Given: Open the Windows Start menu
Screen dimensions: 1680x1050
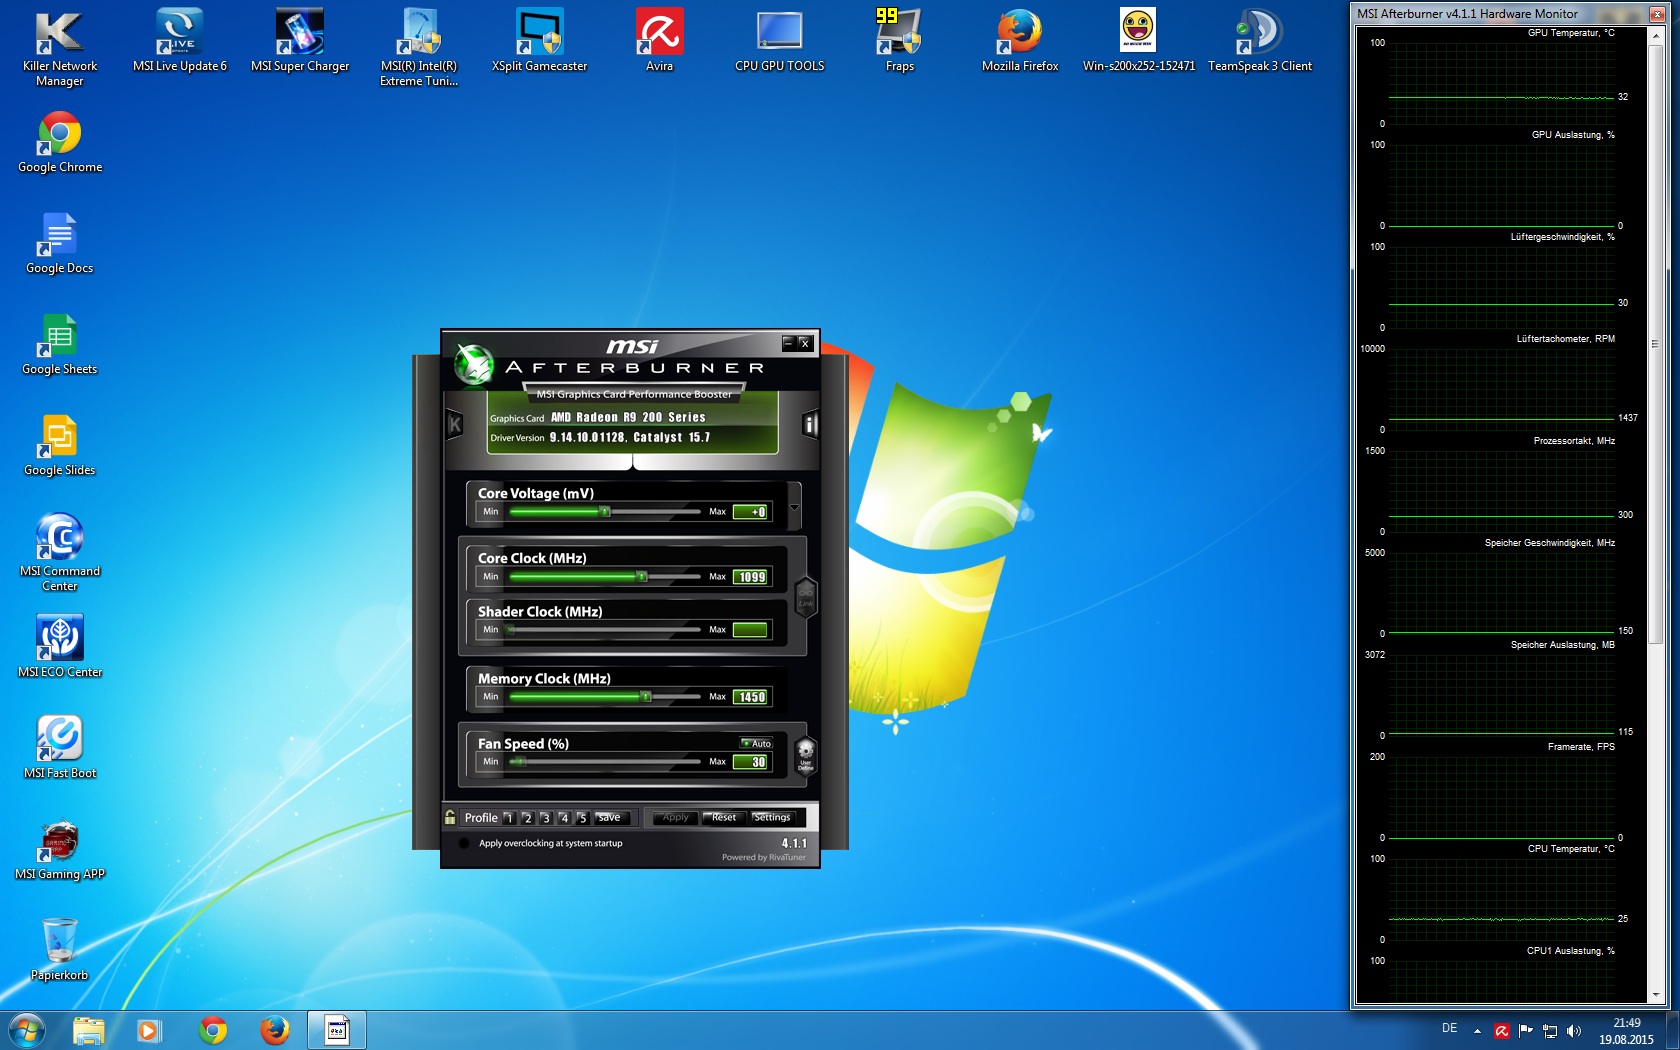Looking at the screenshot, I should [x=26, y=1030].
